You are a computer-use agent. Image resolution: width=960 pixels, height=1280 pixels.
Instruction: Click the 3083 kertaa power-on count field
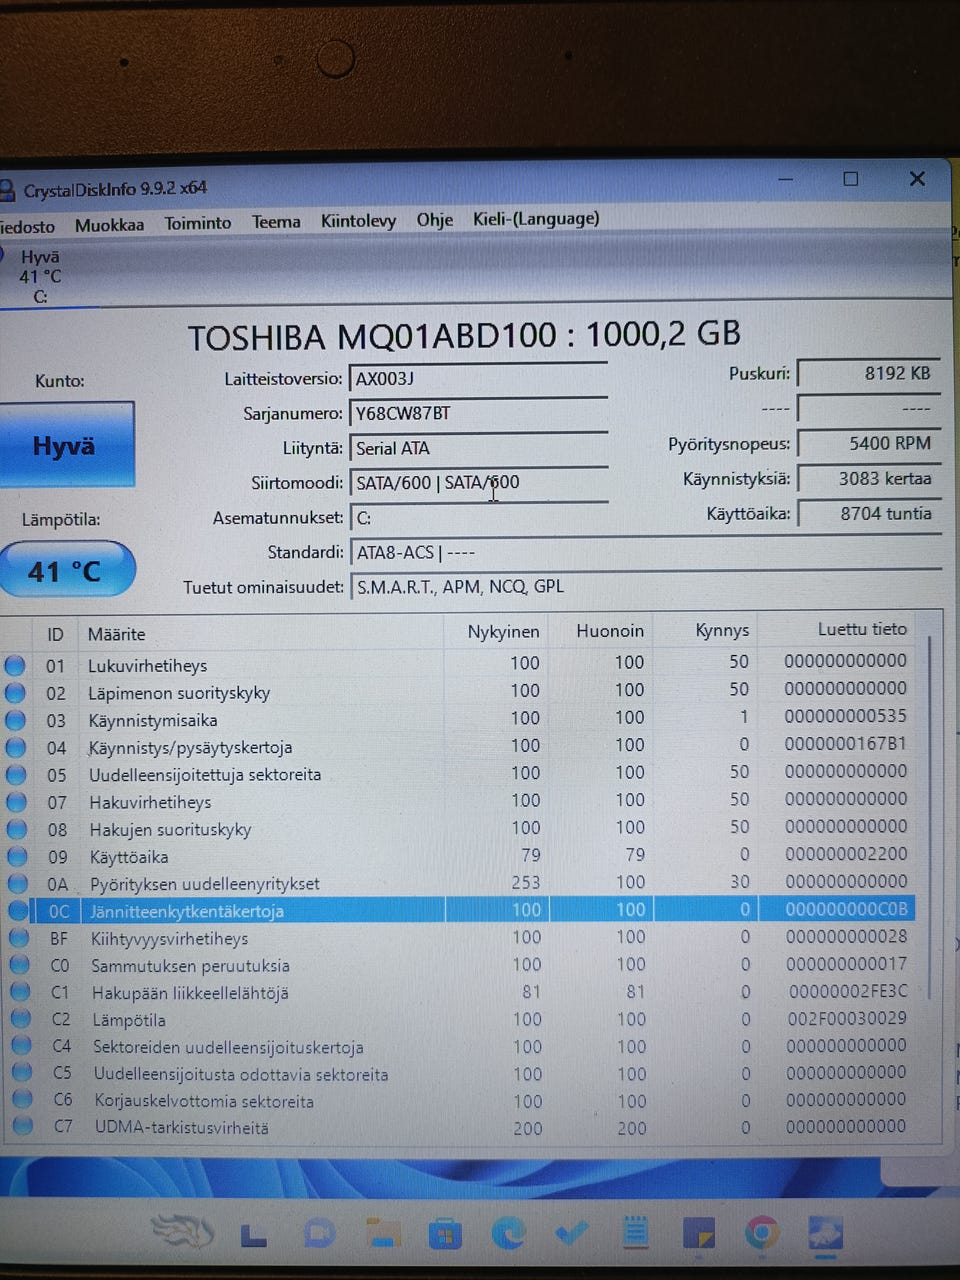tap(868, 479)
